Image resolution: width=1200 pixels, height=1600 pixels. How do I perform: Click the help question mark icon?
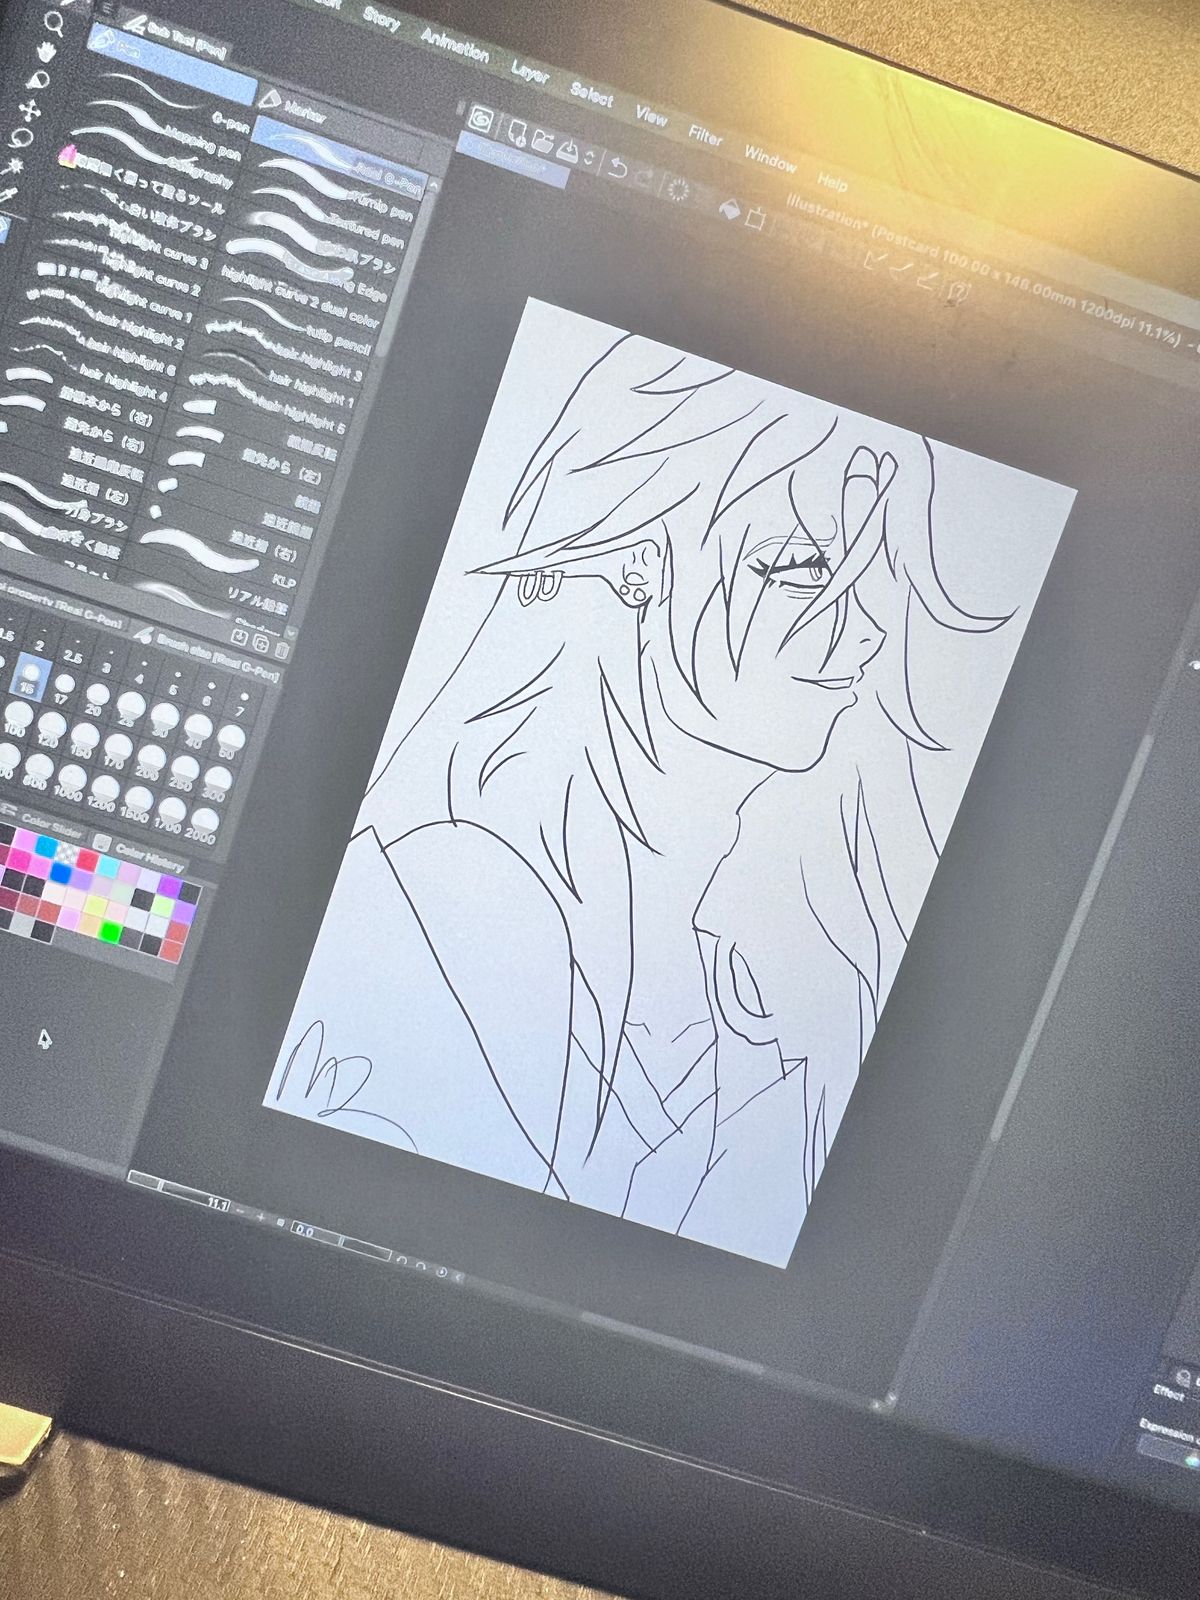click(x=959, y=291)
